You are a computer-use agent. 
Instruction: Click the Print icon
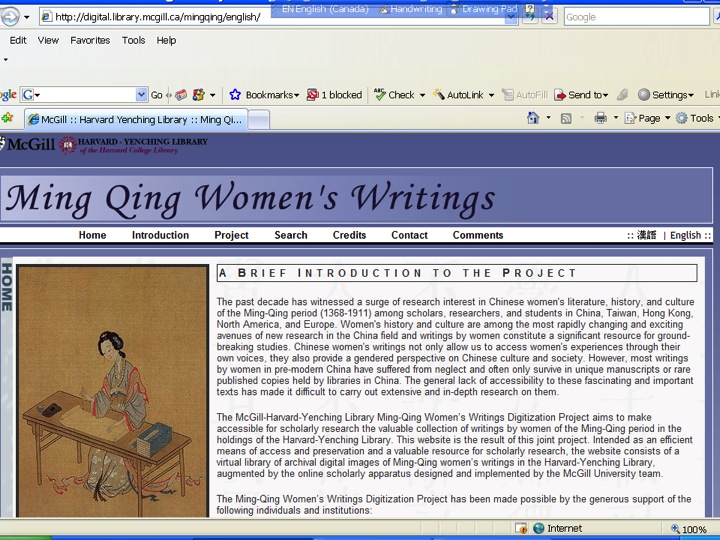click(601, 118)
